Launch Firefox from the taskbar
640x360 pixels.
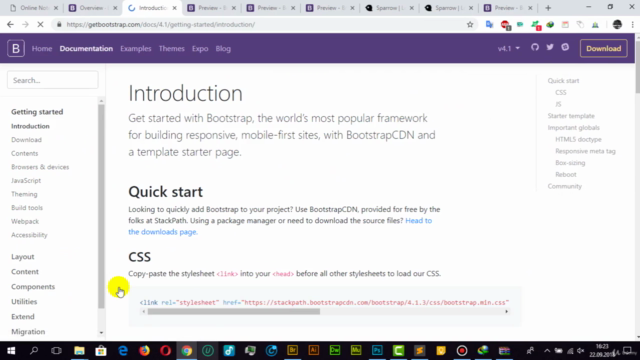[x=144, y=351]
